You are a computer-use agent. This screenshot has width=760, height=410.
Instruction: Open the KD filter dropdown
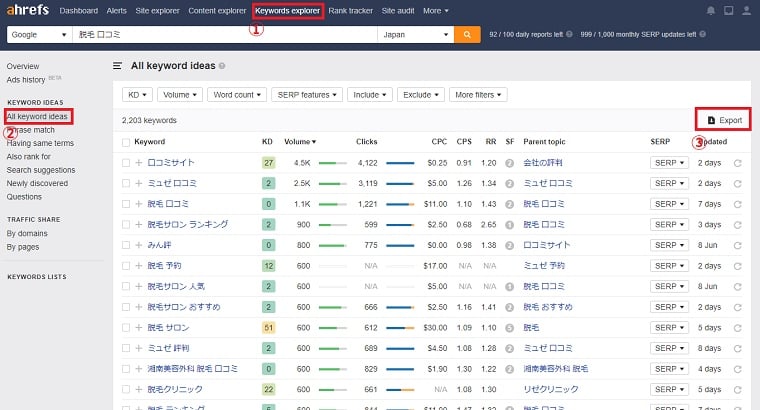pos(137,95)
